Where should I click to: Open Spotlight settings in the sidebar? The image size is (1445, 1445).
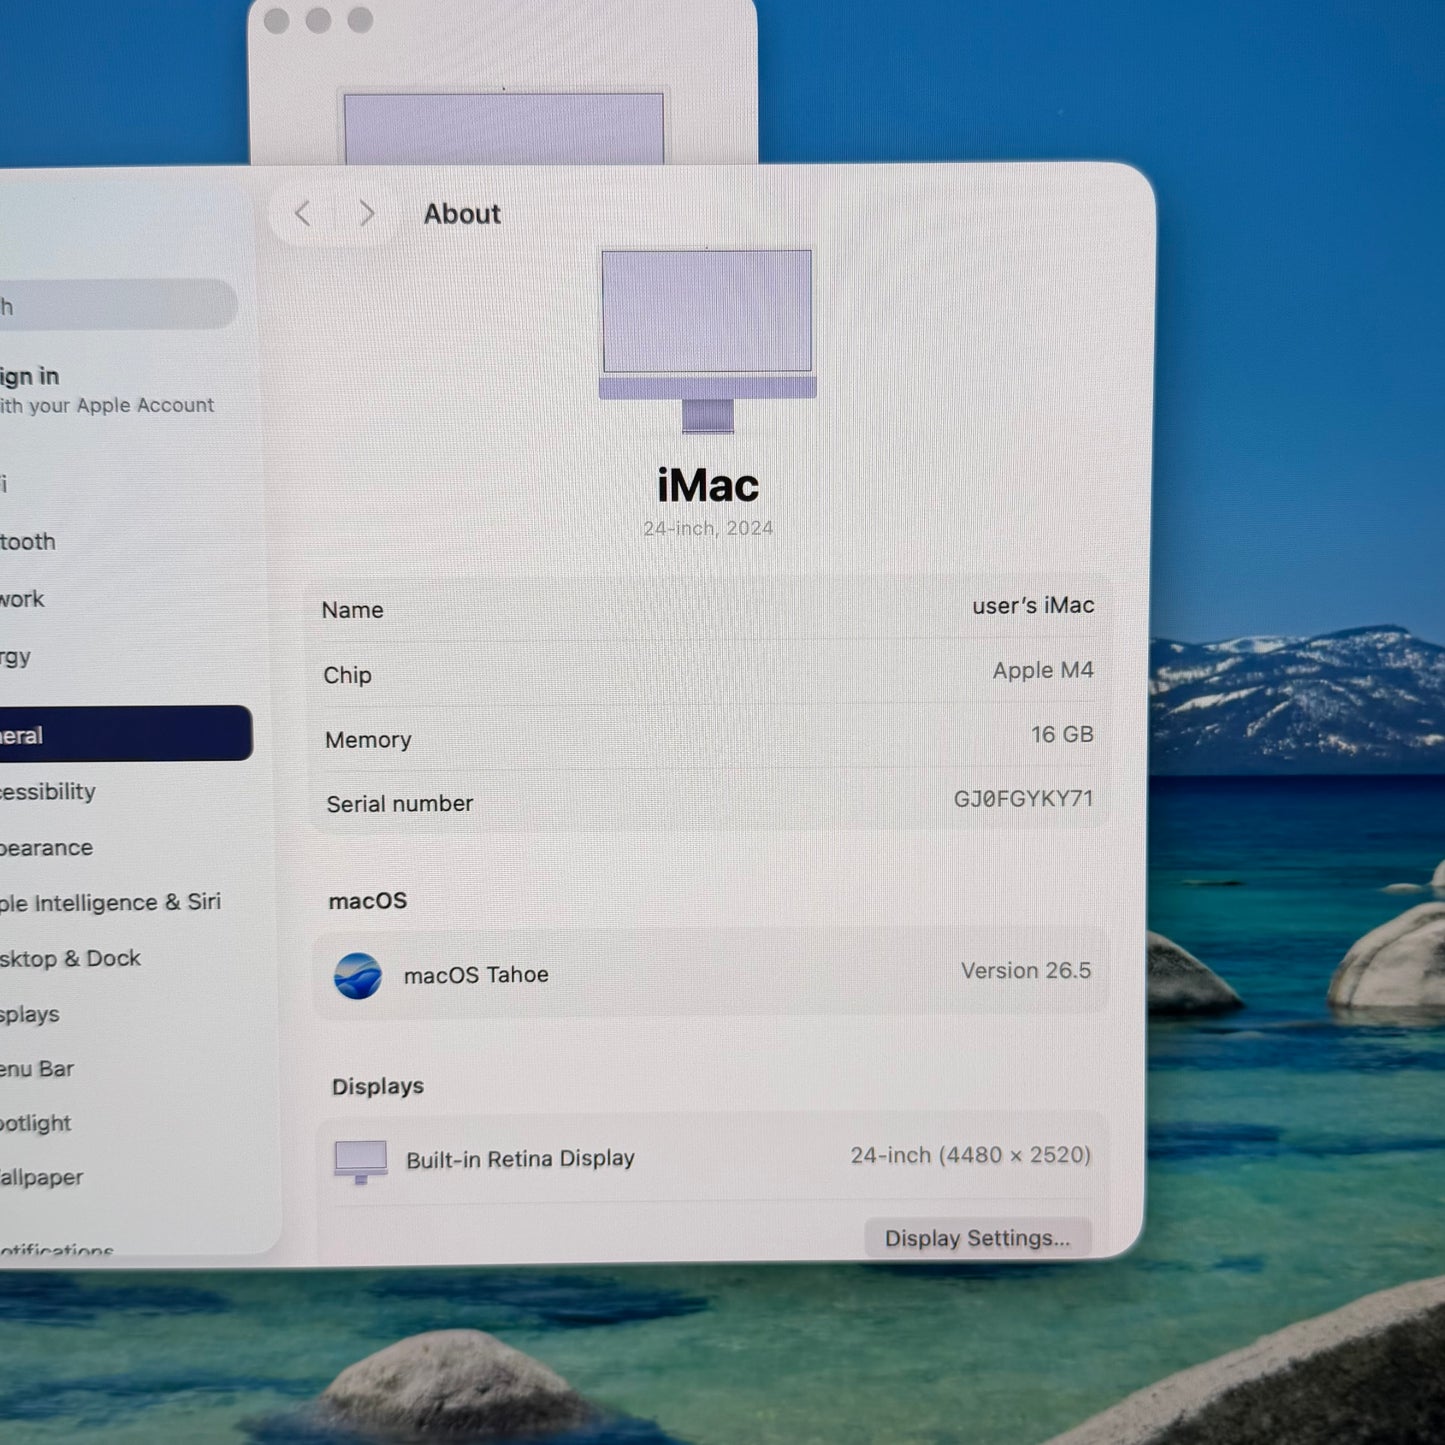point(36,1123)
